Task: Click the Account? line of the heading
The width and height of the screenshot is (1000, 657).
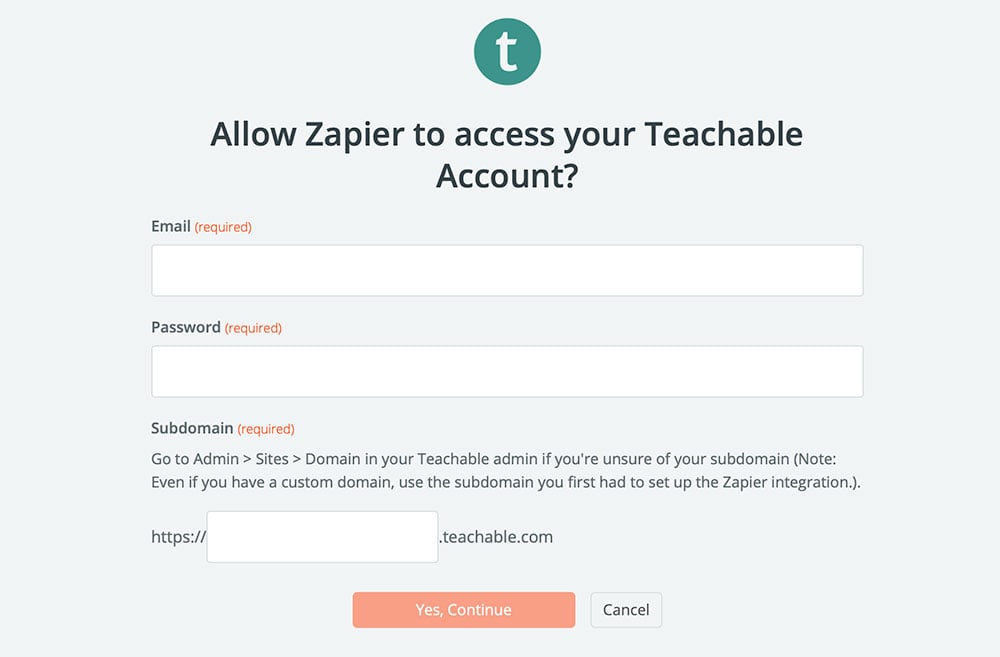Action: click(507, 175)
